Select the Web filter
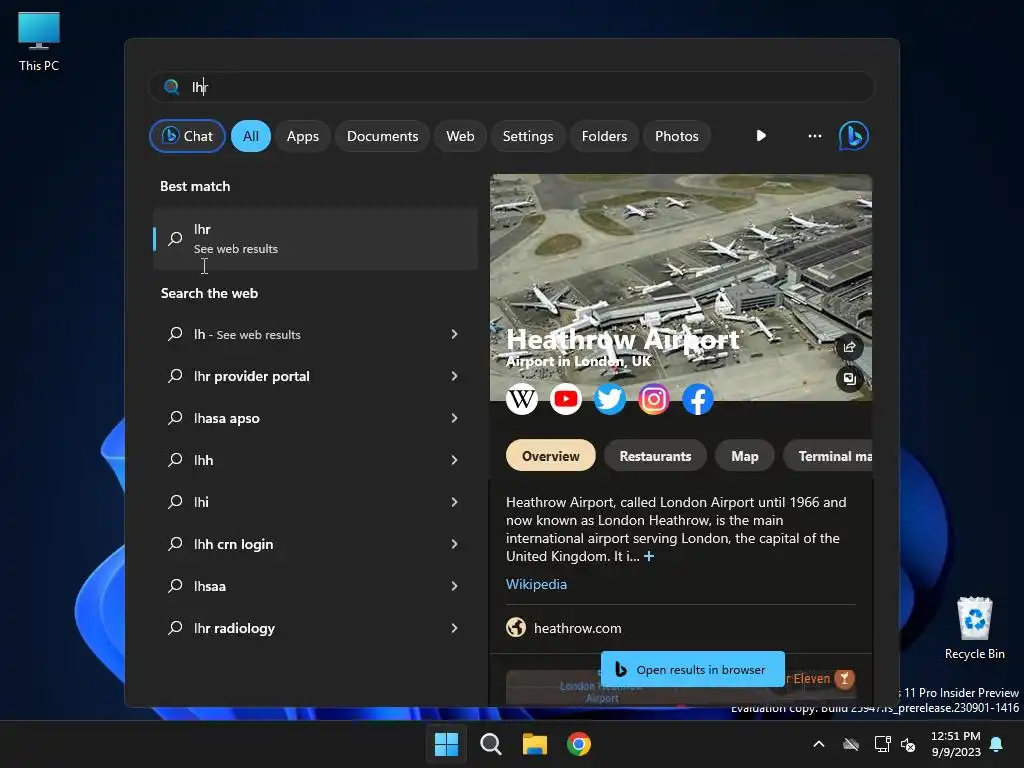This screenshot has width=1024, height=768. click(x=460, y=136)
